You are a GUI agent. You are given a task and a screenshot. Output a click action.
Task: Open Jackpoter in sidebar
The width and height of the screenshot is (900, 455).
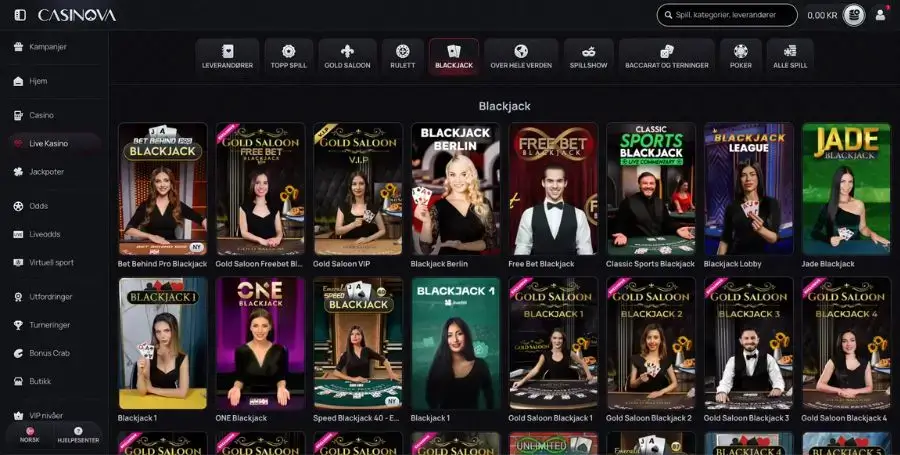click(55, 172)
